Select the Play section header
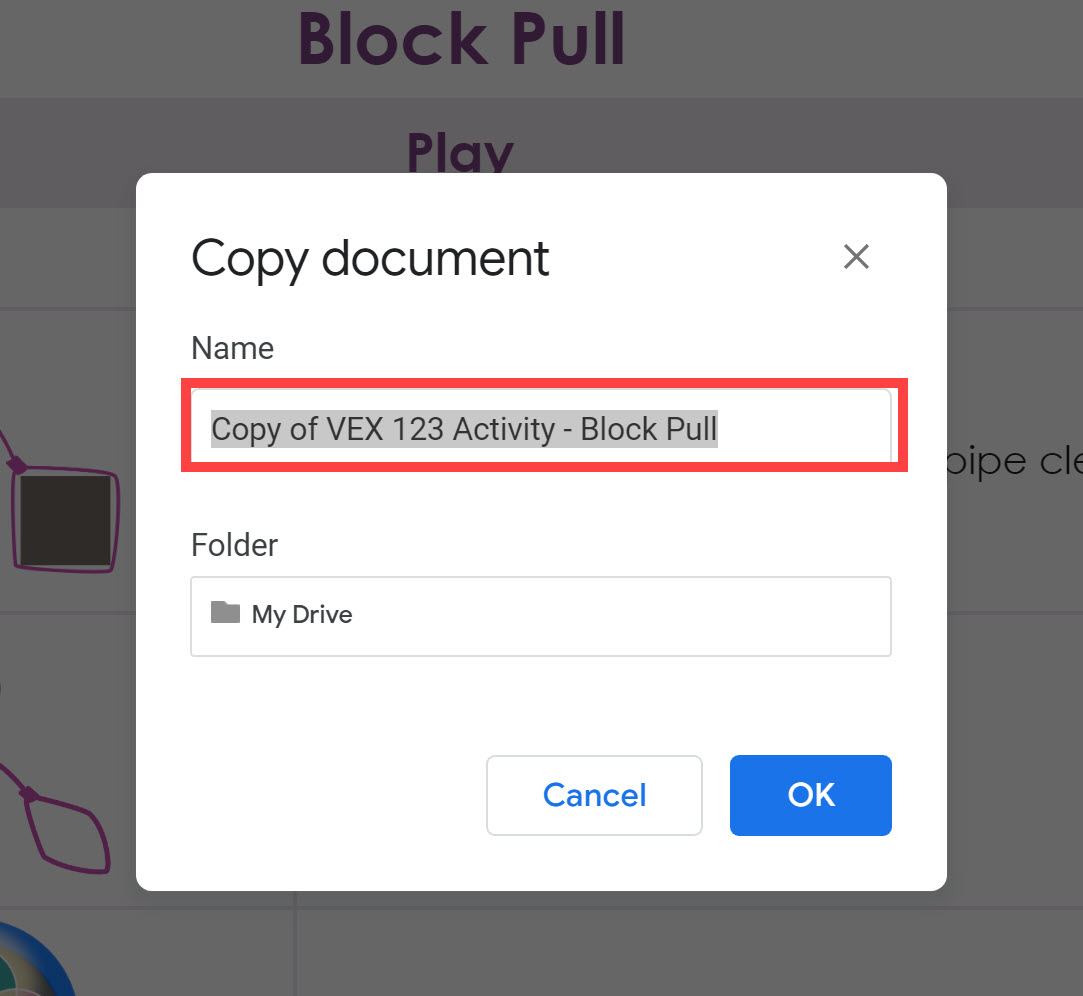 [x=460, y=152]
